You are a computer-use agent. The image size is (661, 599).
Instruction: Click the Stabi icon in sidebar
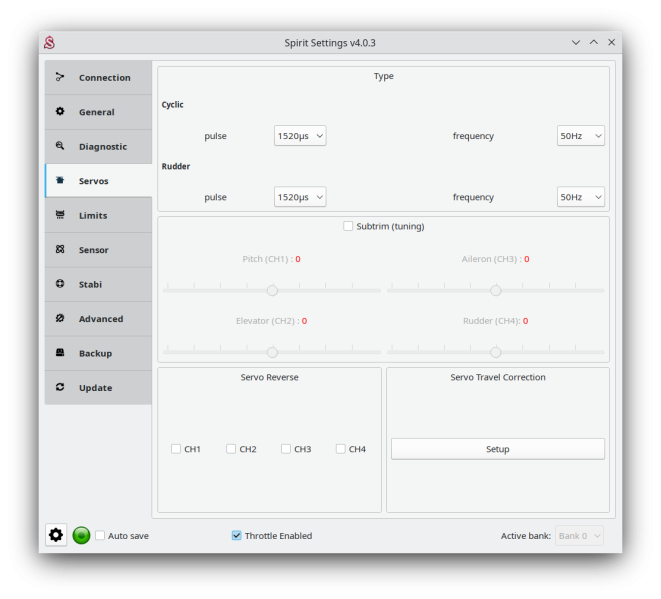tap(60, 284)
